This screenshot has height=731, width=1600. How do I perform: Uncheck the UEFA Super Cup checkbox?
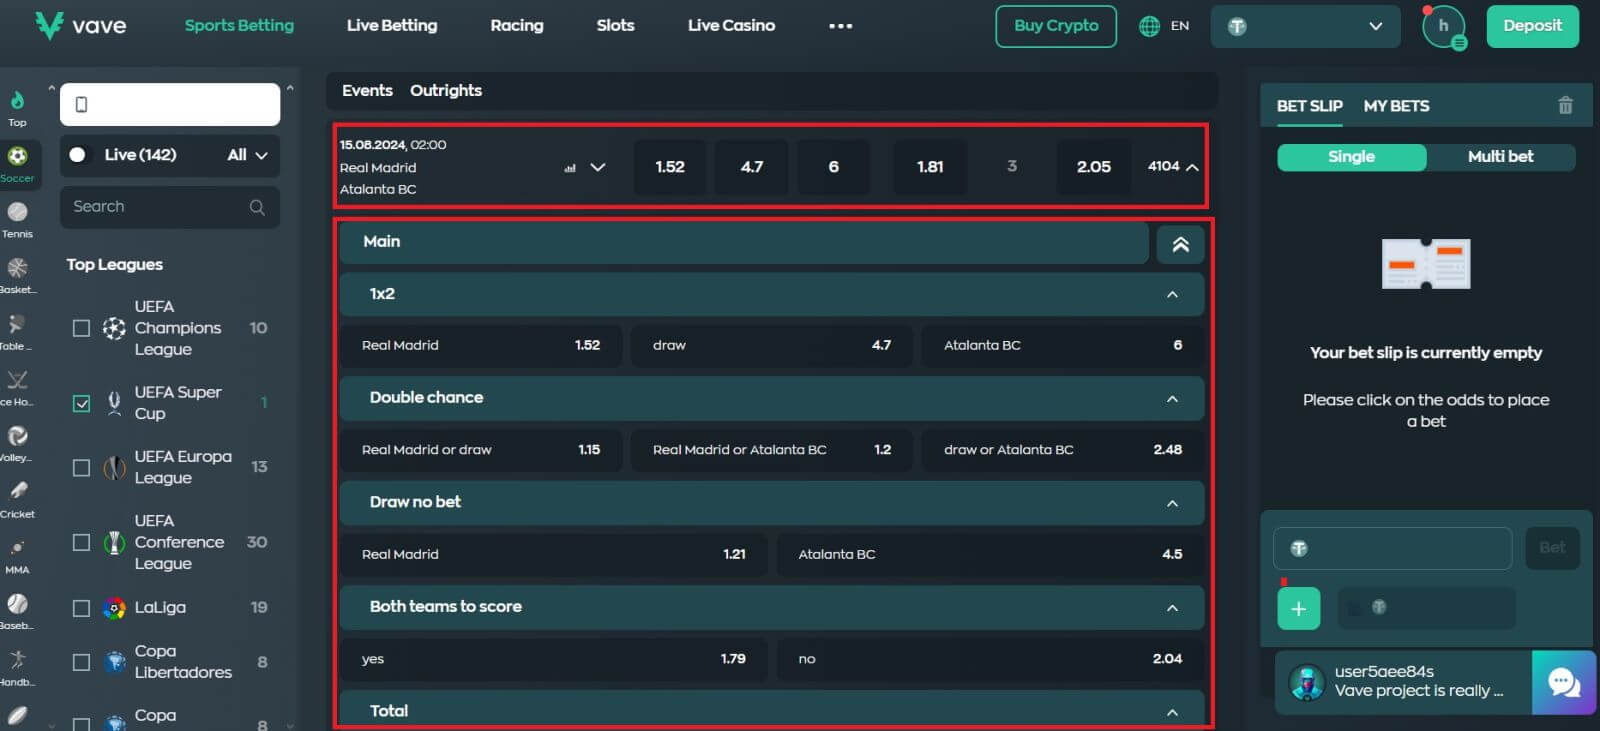point(82,403)
